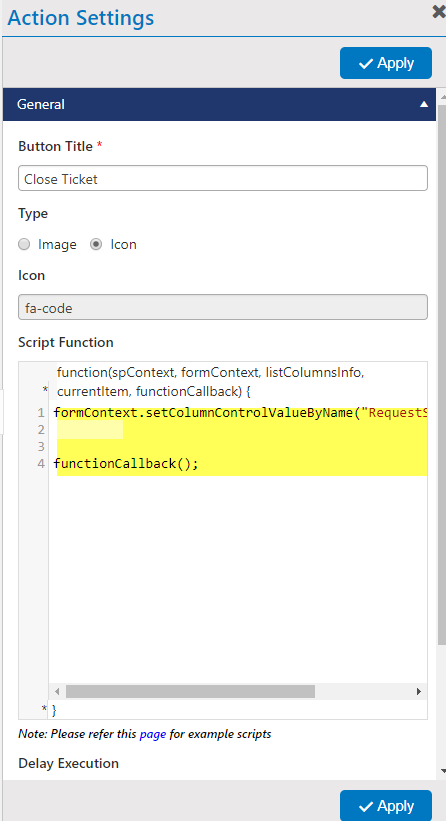This screenshot has height=821, width=446.
Task: Place cursor on empty code line 2
Action: 240,430
